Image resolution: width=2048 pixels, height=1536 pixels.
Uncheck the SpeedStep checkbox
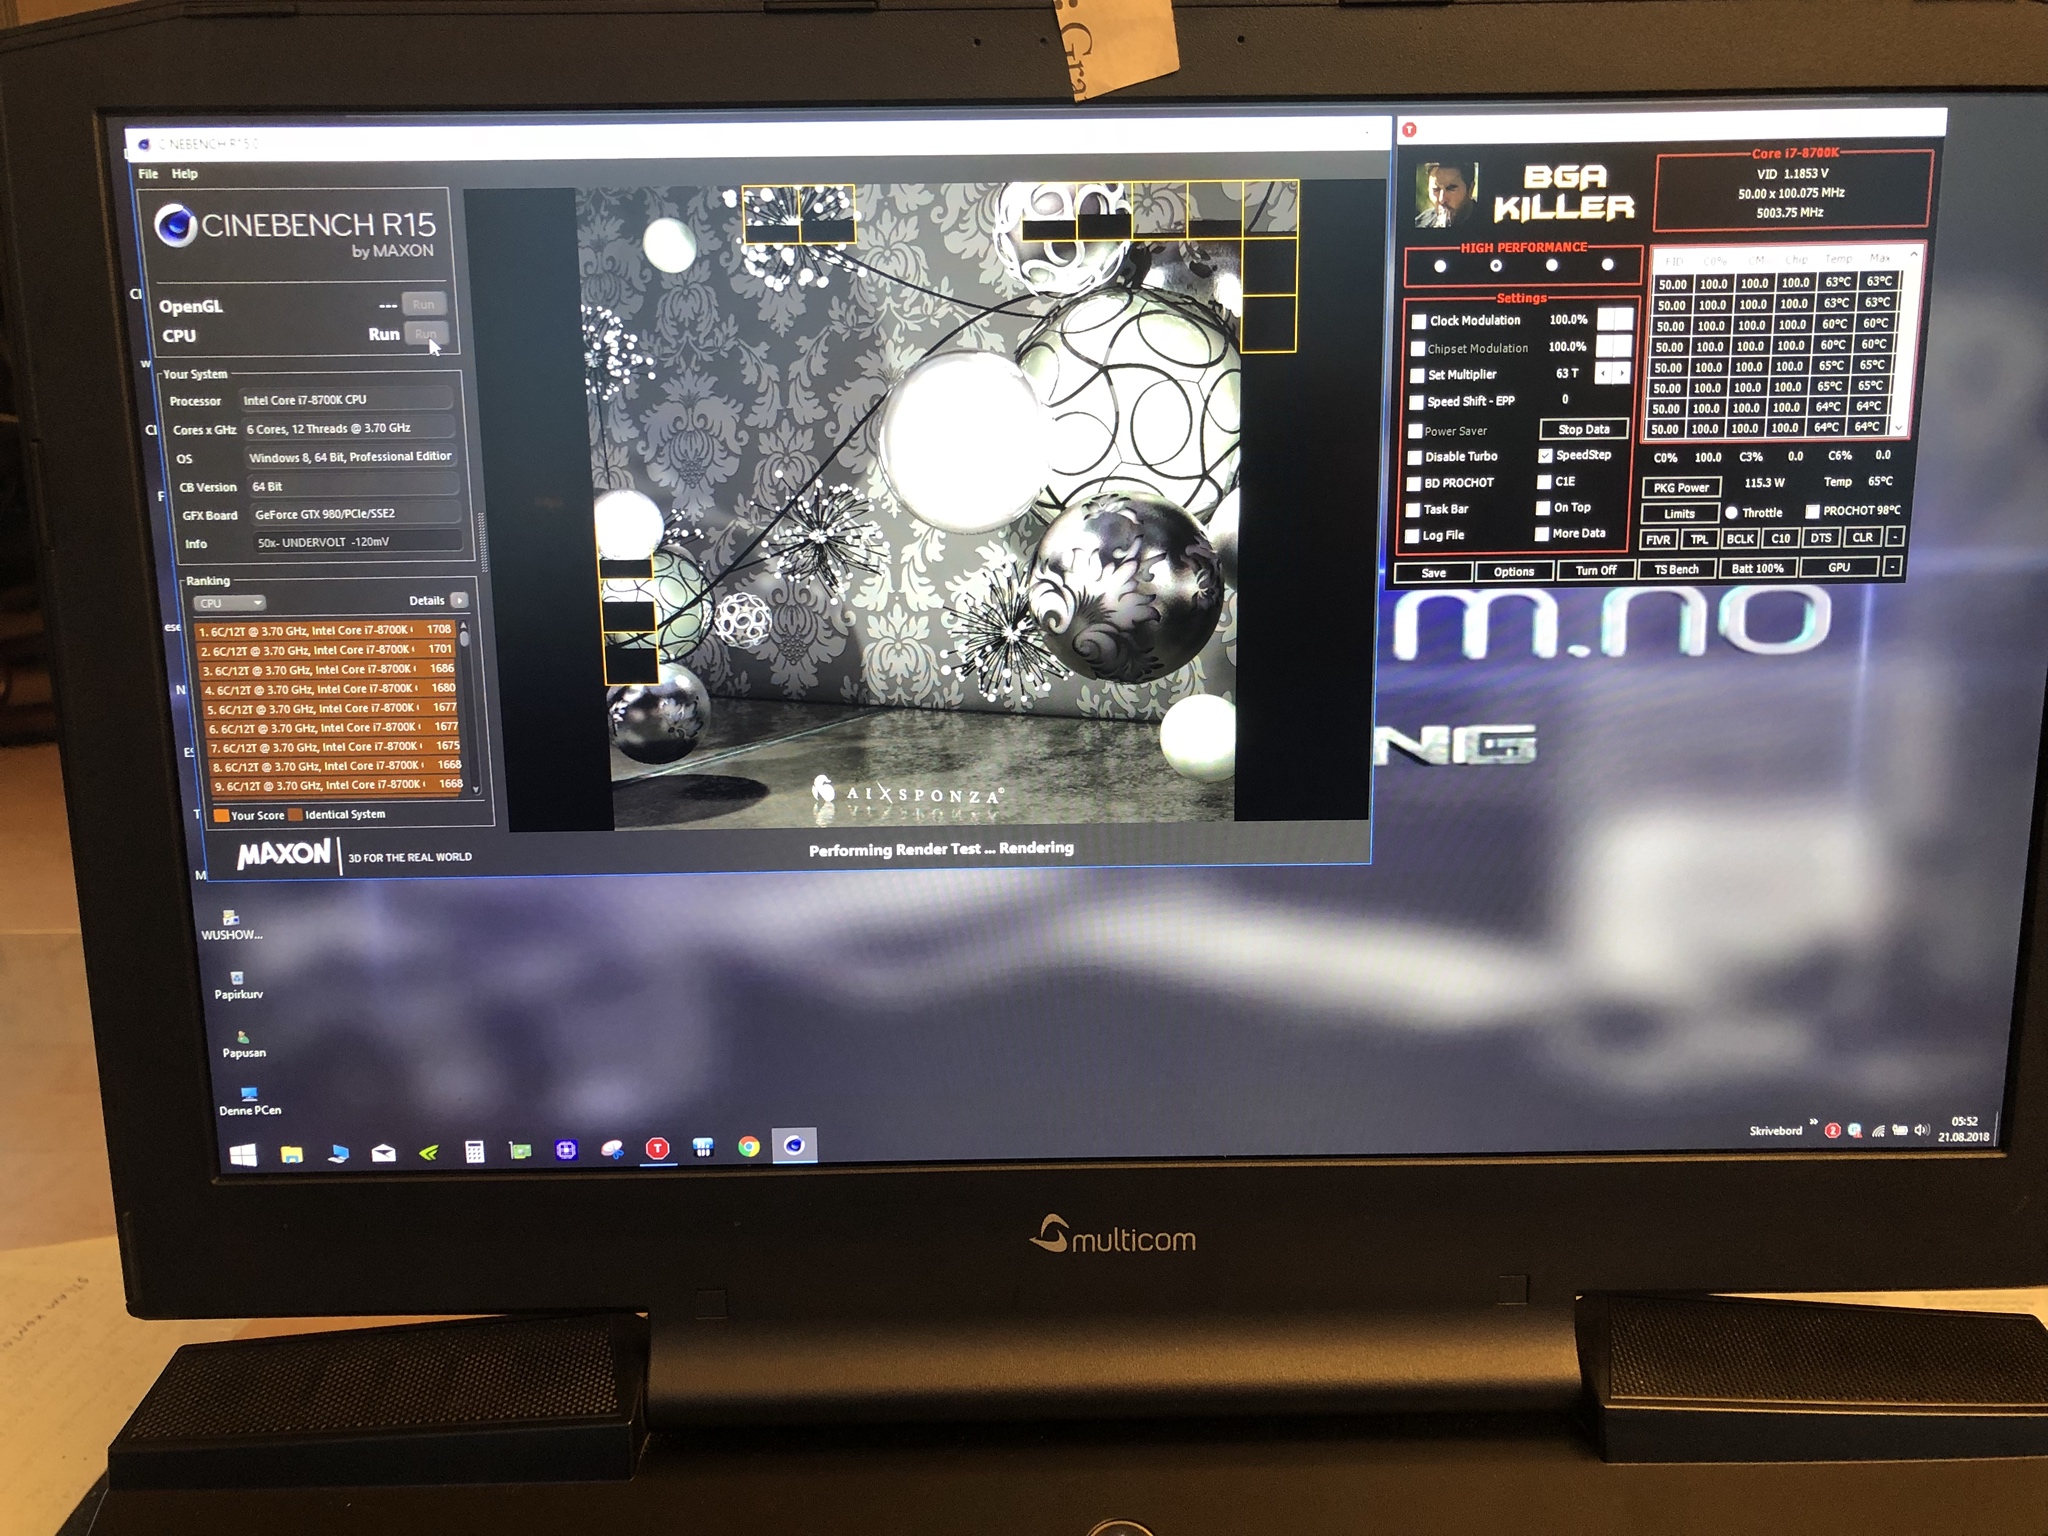(1545, 455)
